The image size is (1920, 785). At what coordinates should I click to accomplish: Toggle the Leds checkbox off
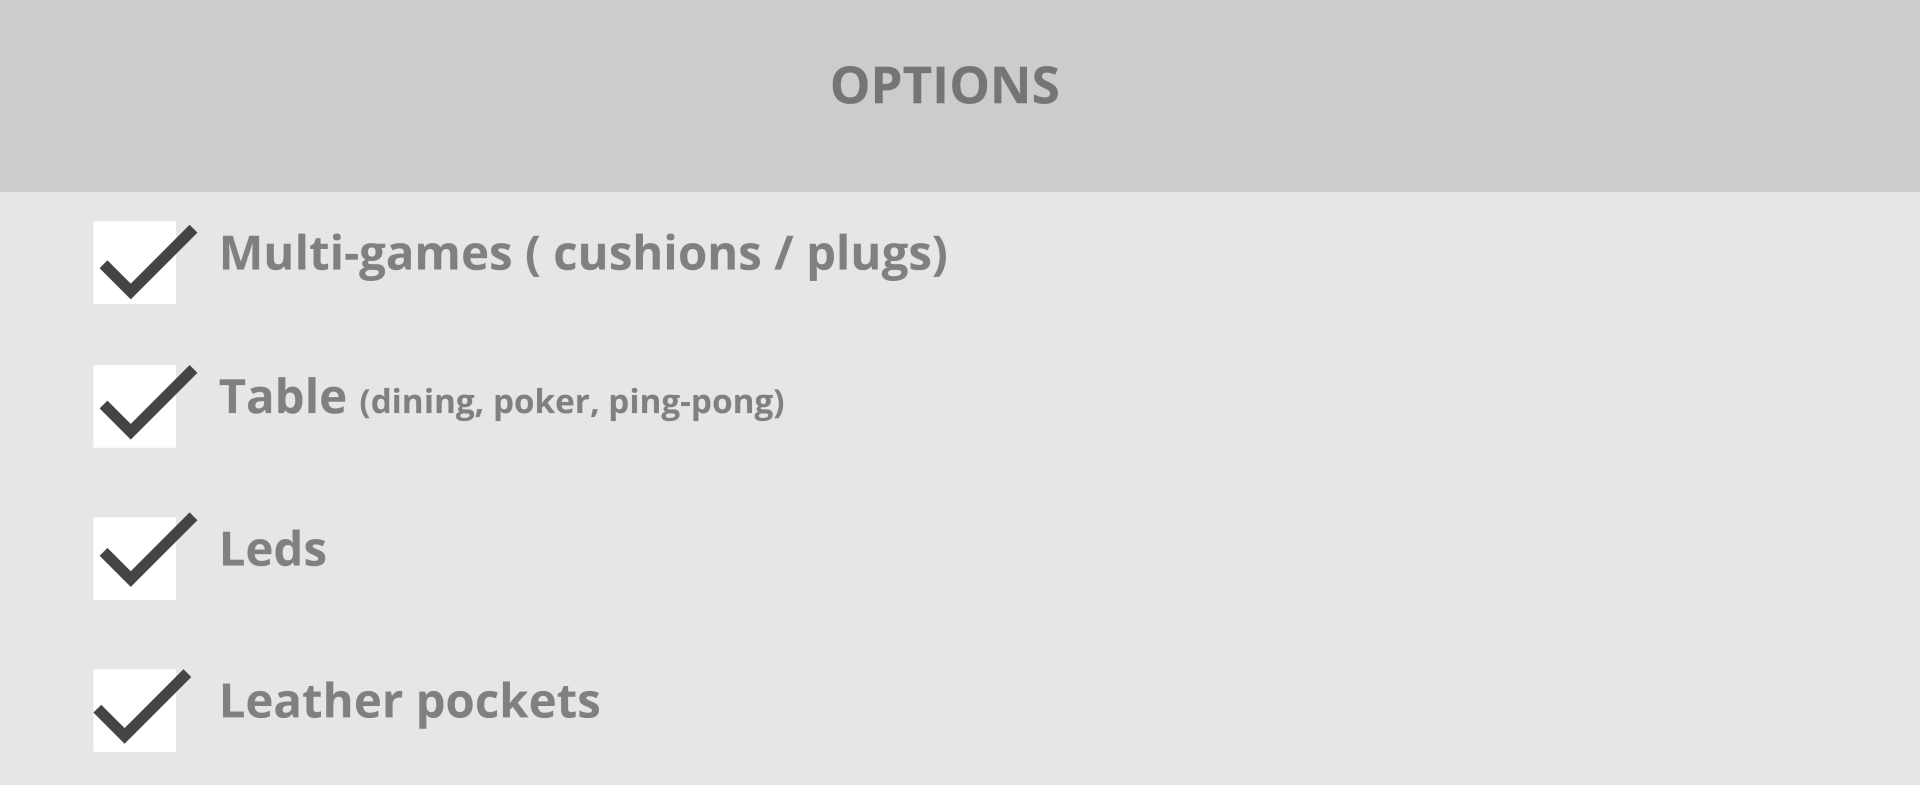[x=135, y=559]
